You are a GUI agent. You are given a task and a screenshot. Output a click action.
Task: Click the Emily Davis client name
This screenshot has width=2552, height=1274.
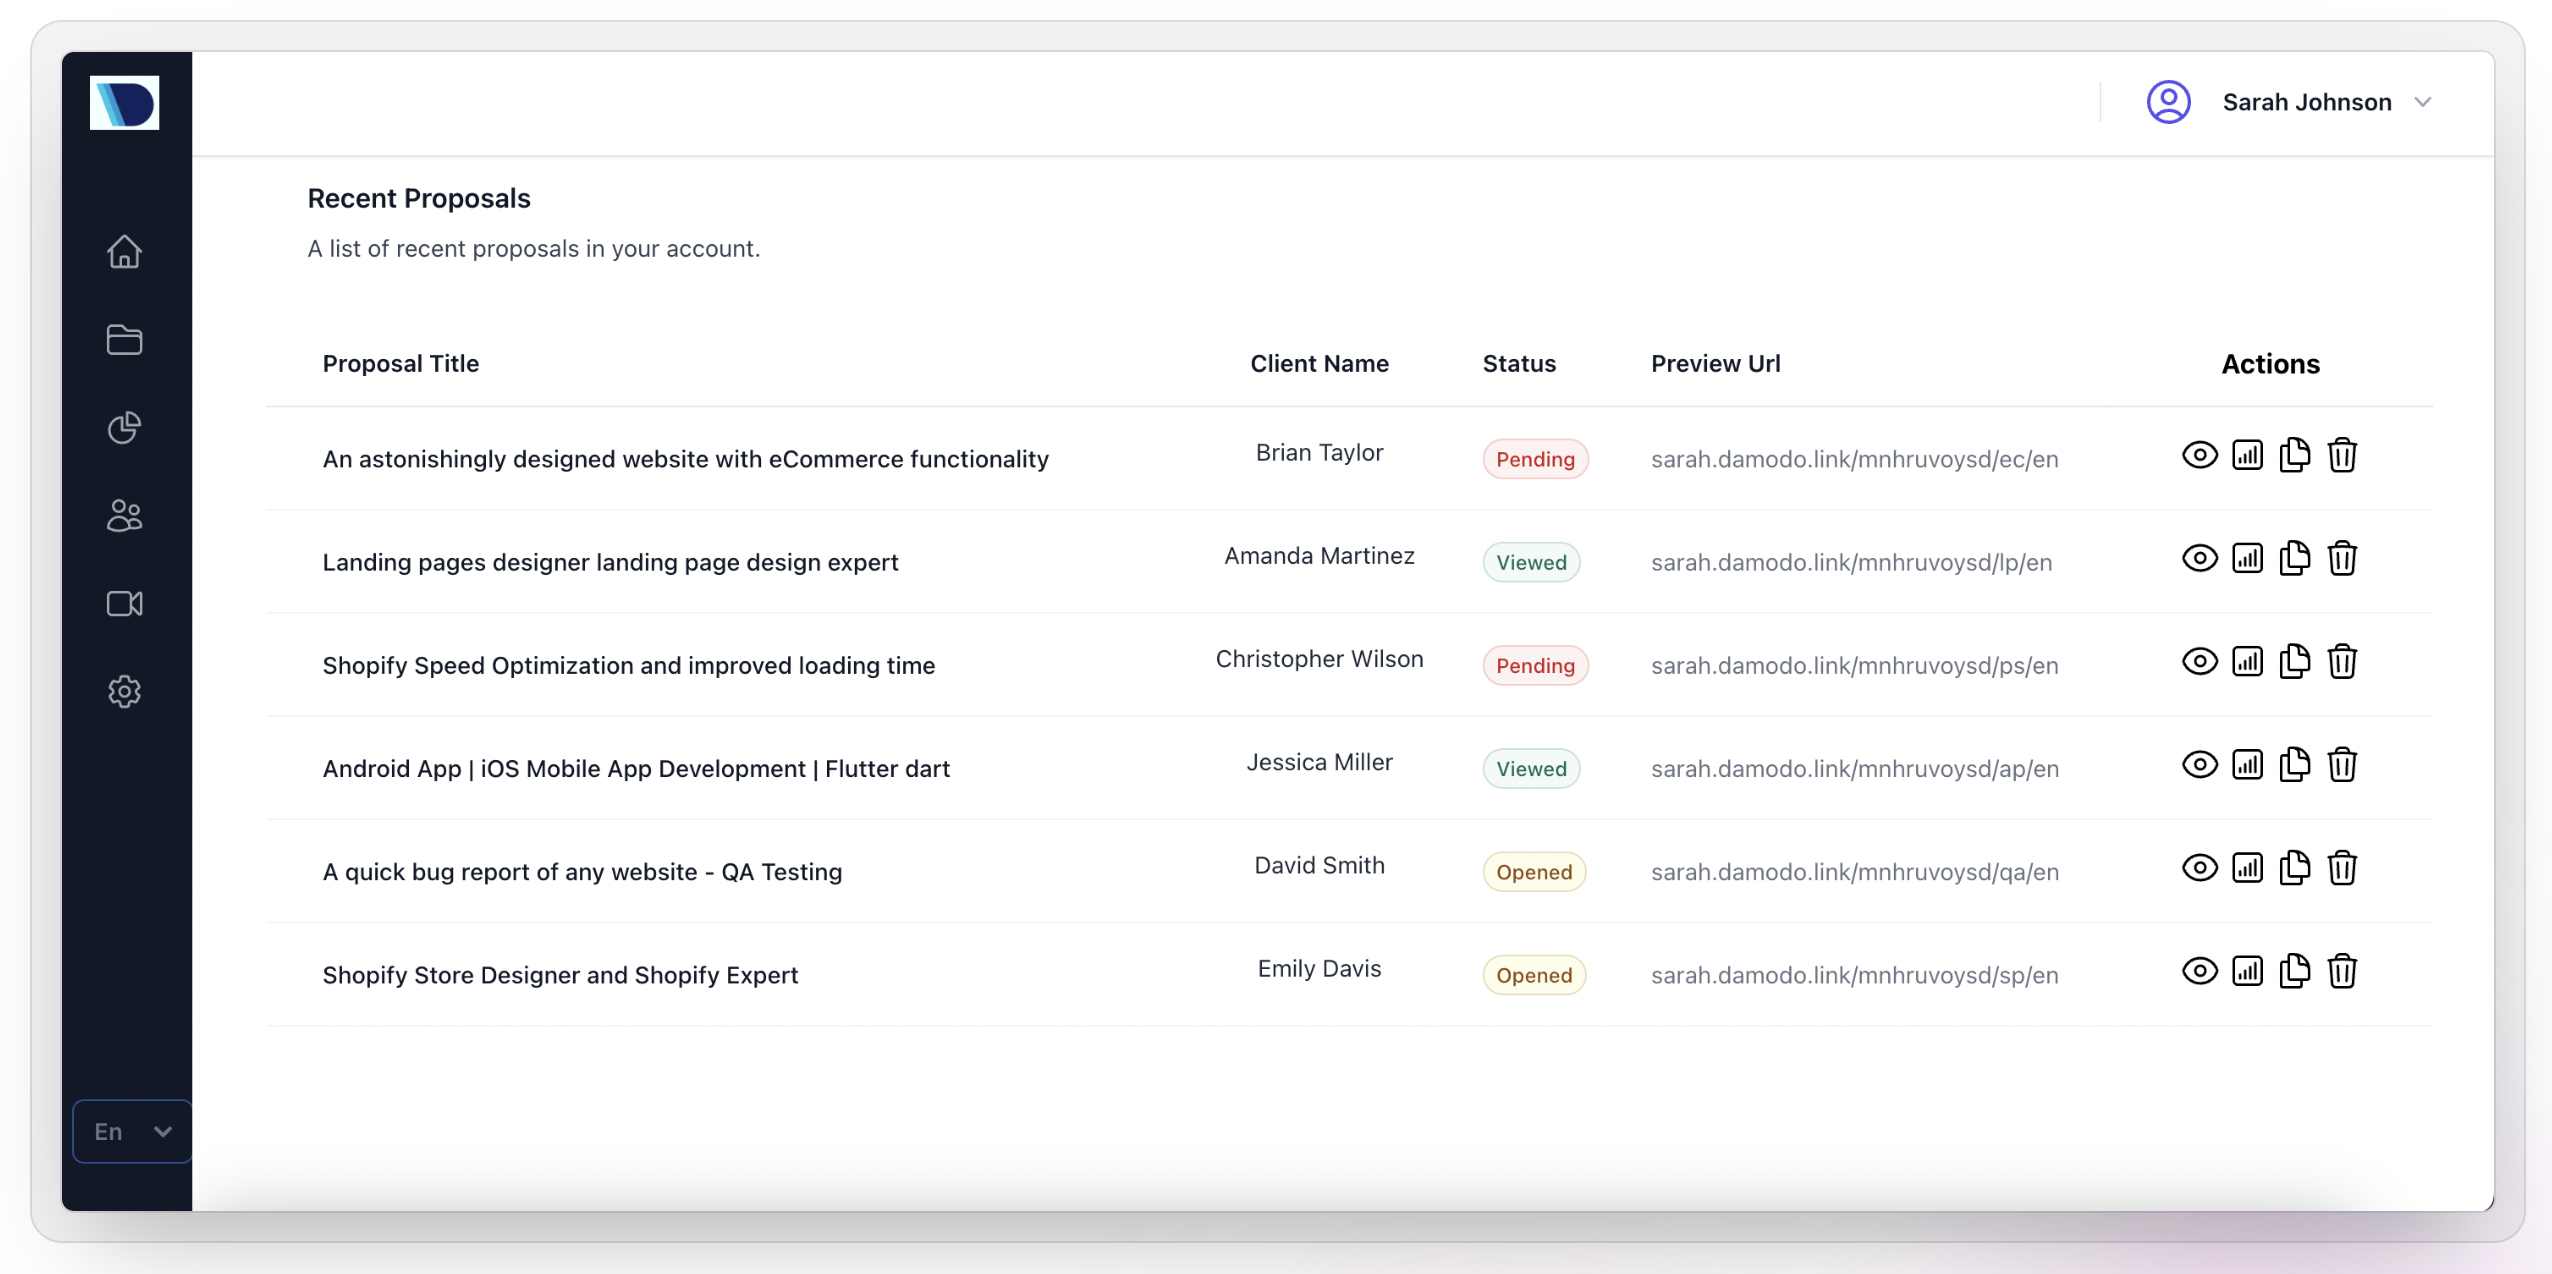[1319, 969]
